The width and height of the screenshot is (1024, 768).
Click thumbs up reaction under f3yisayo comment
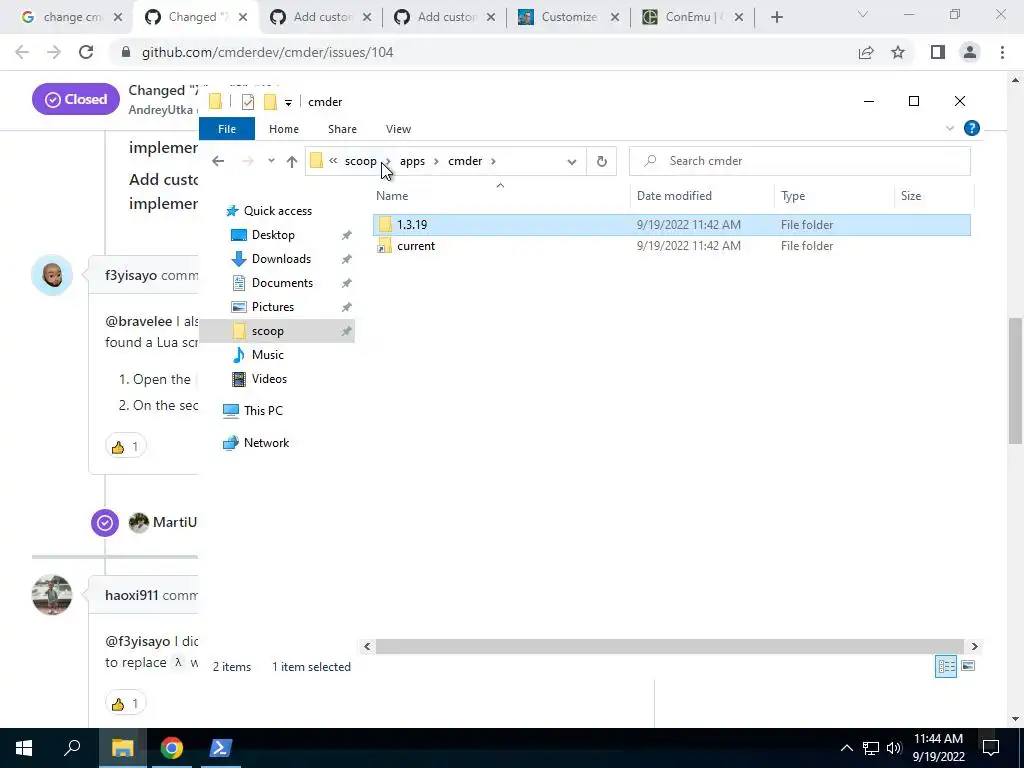pyautogui.click(x=125, y=447)
